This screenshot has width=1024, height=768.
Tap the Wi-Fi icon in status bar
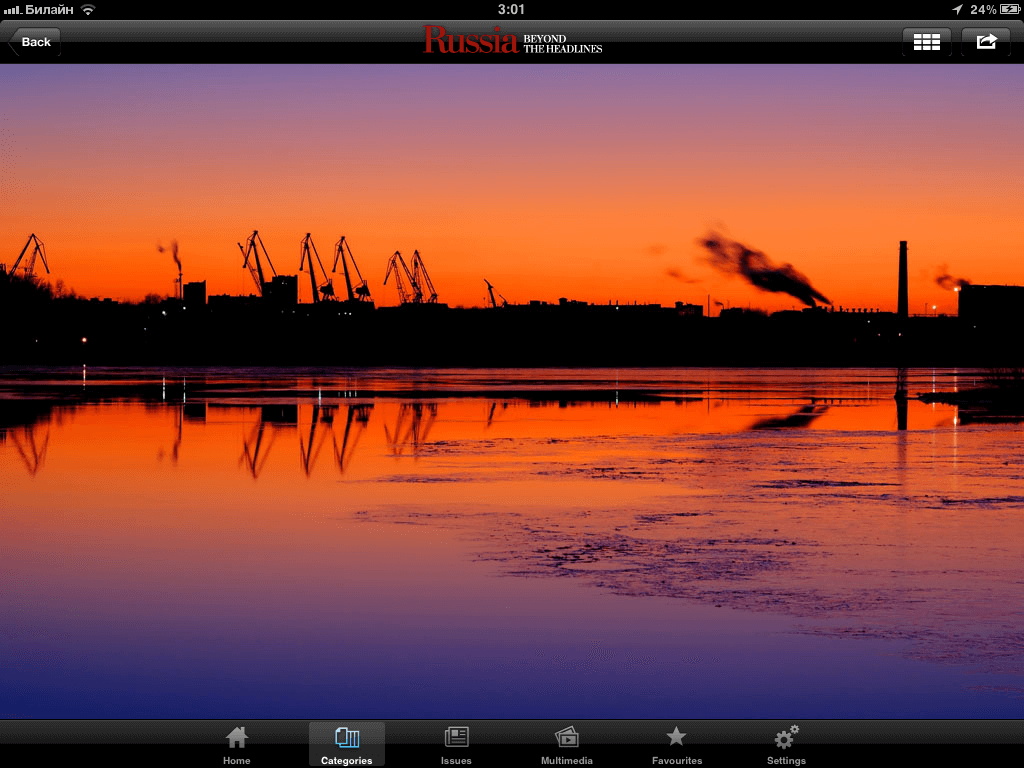point(88,9)
